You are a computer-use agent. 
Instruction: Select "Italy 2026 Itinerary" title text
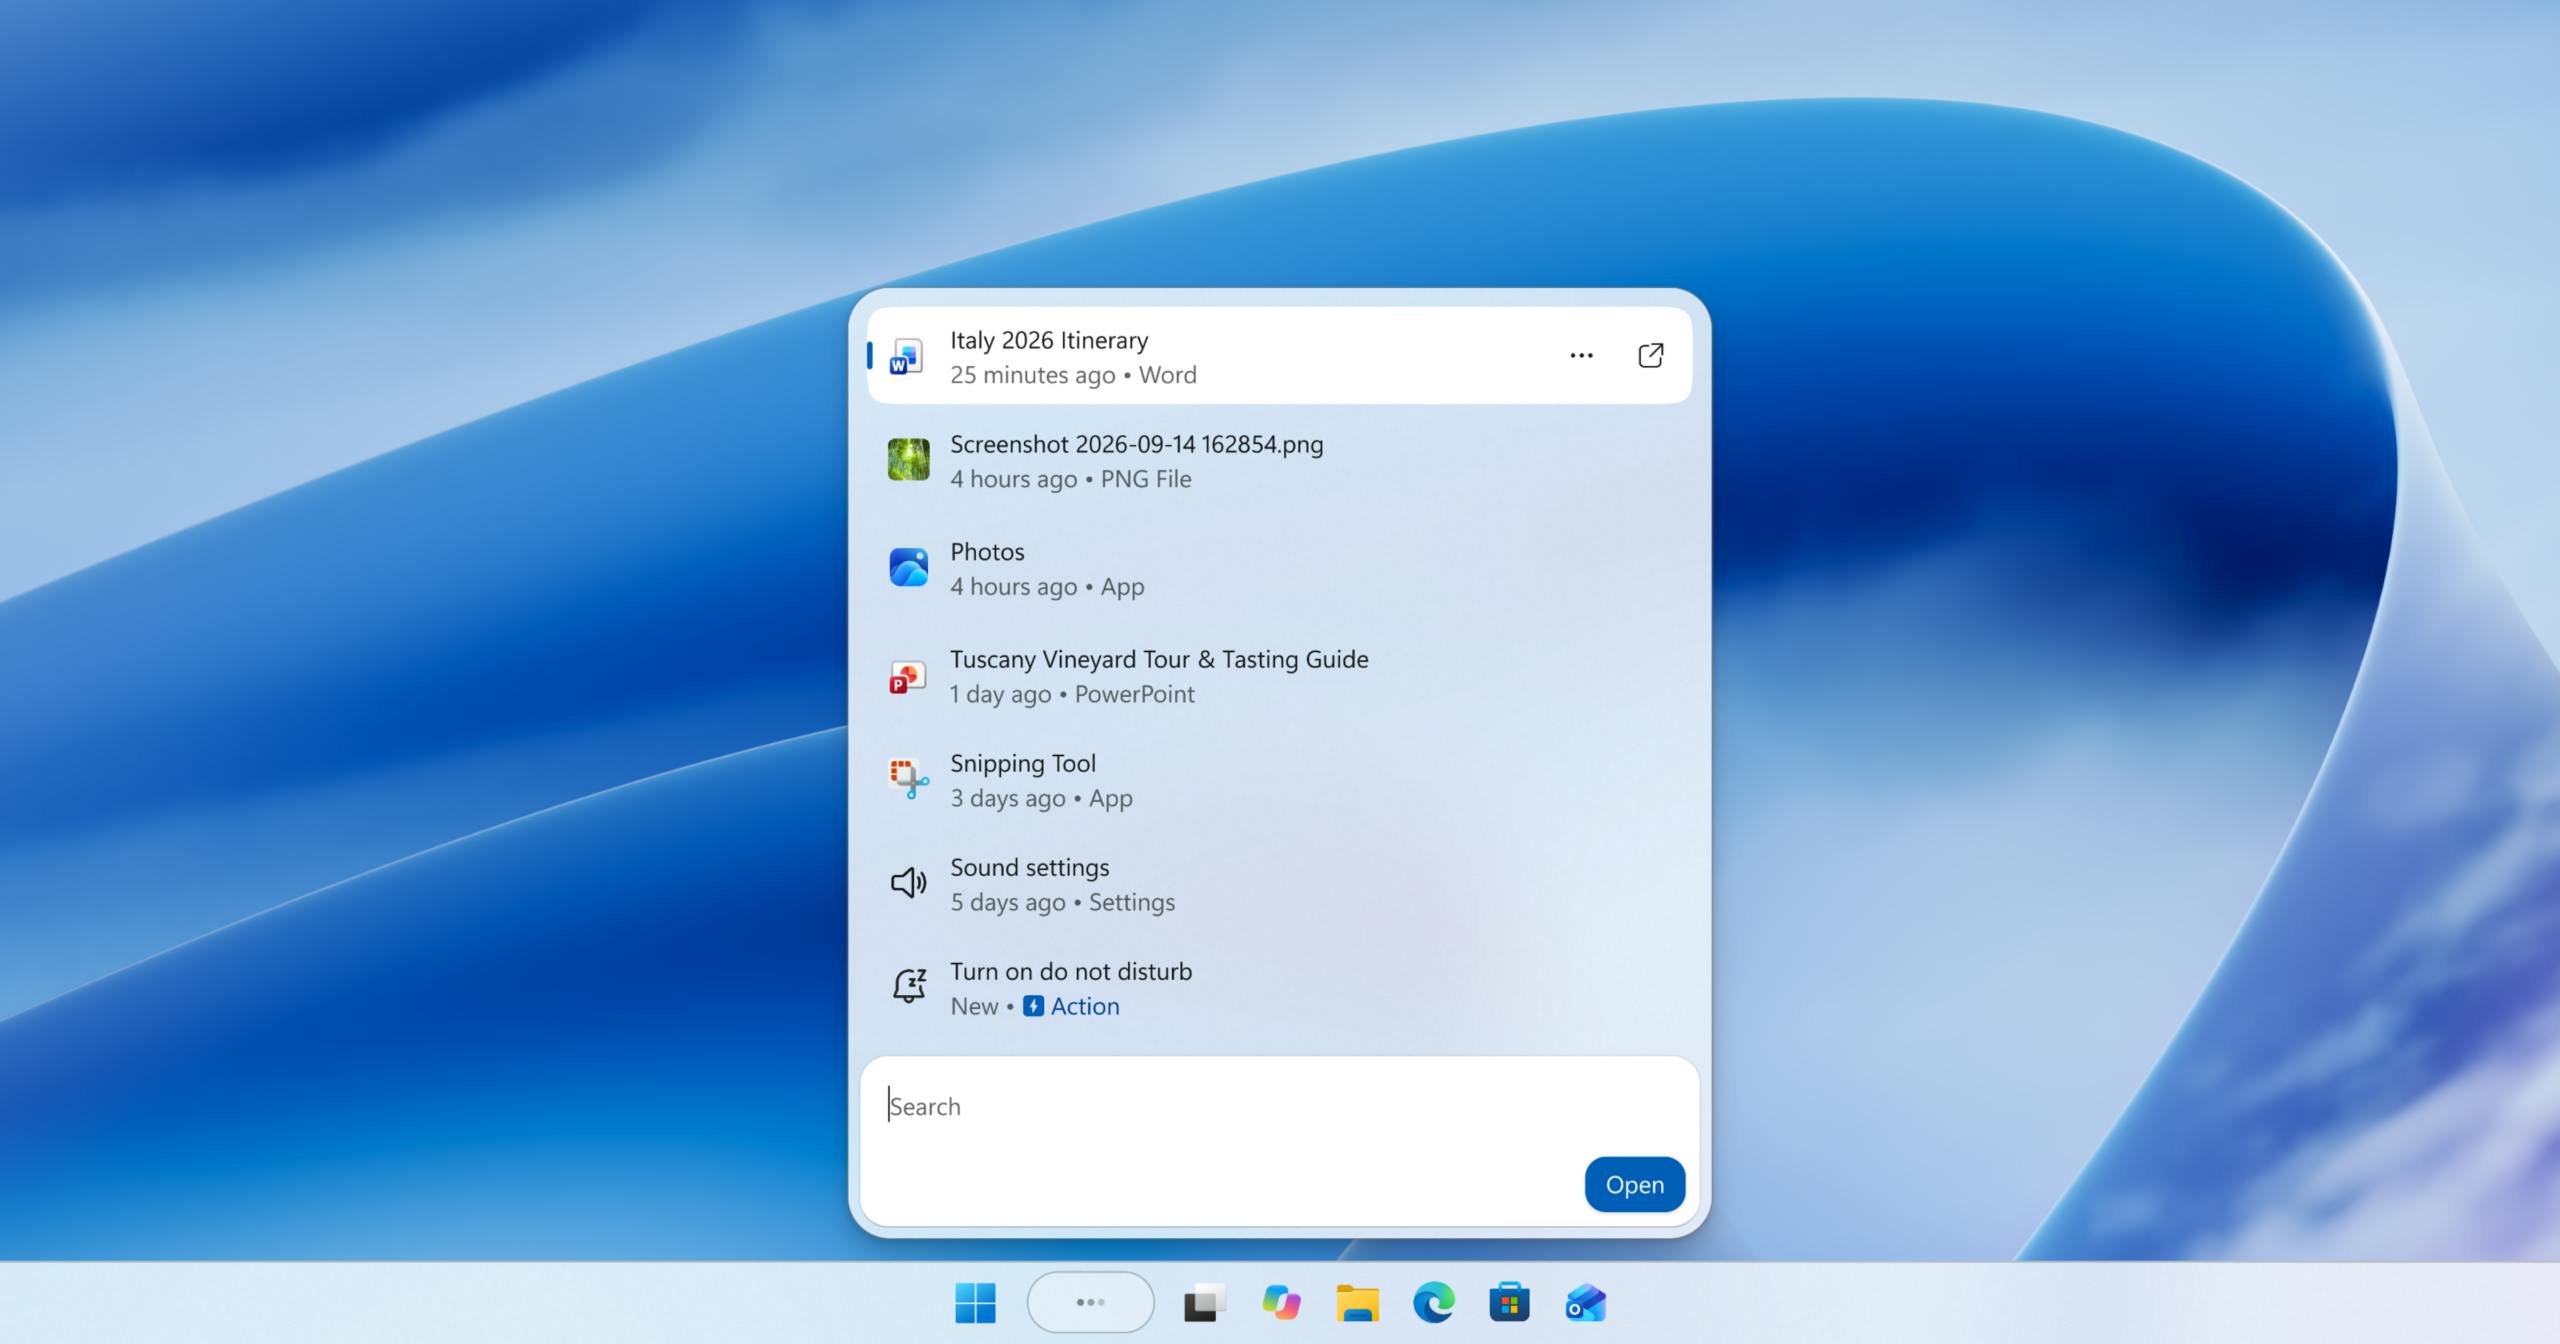pos(1049,340)
